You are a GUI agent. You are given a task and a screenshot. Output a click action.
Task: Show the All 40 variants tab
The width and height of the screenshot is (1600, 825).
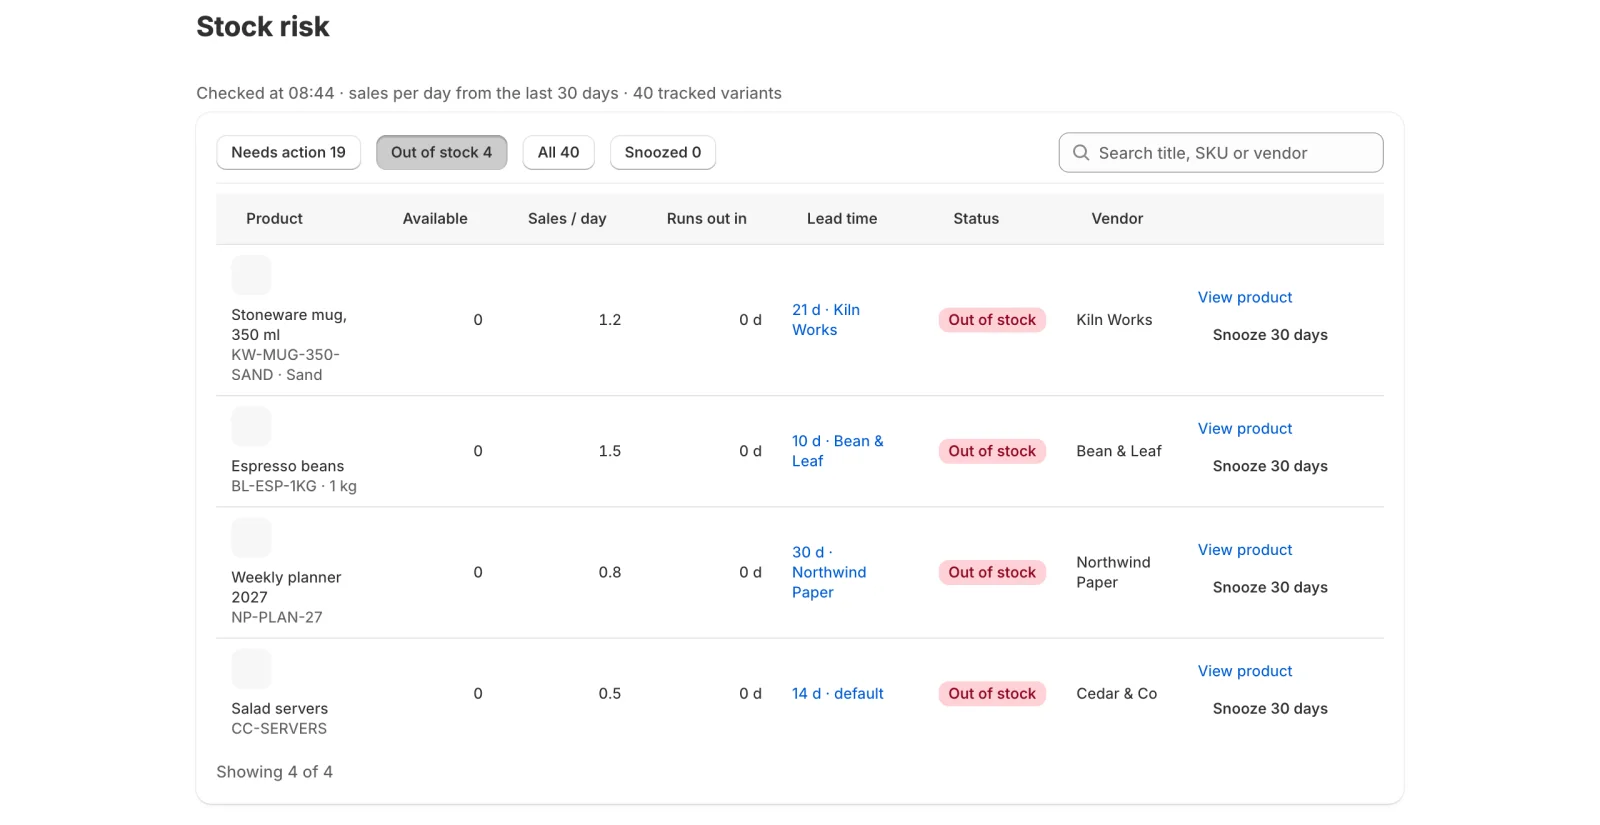click(x=558, y=152)
